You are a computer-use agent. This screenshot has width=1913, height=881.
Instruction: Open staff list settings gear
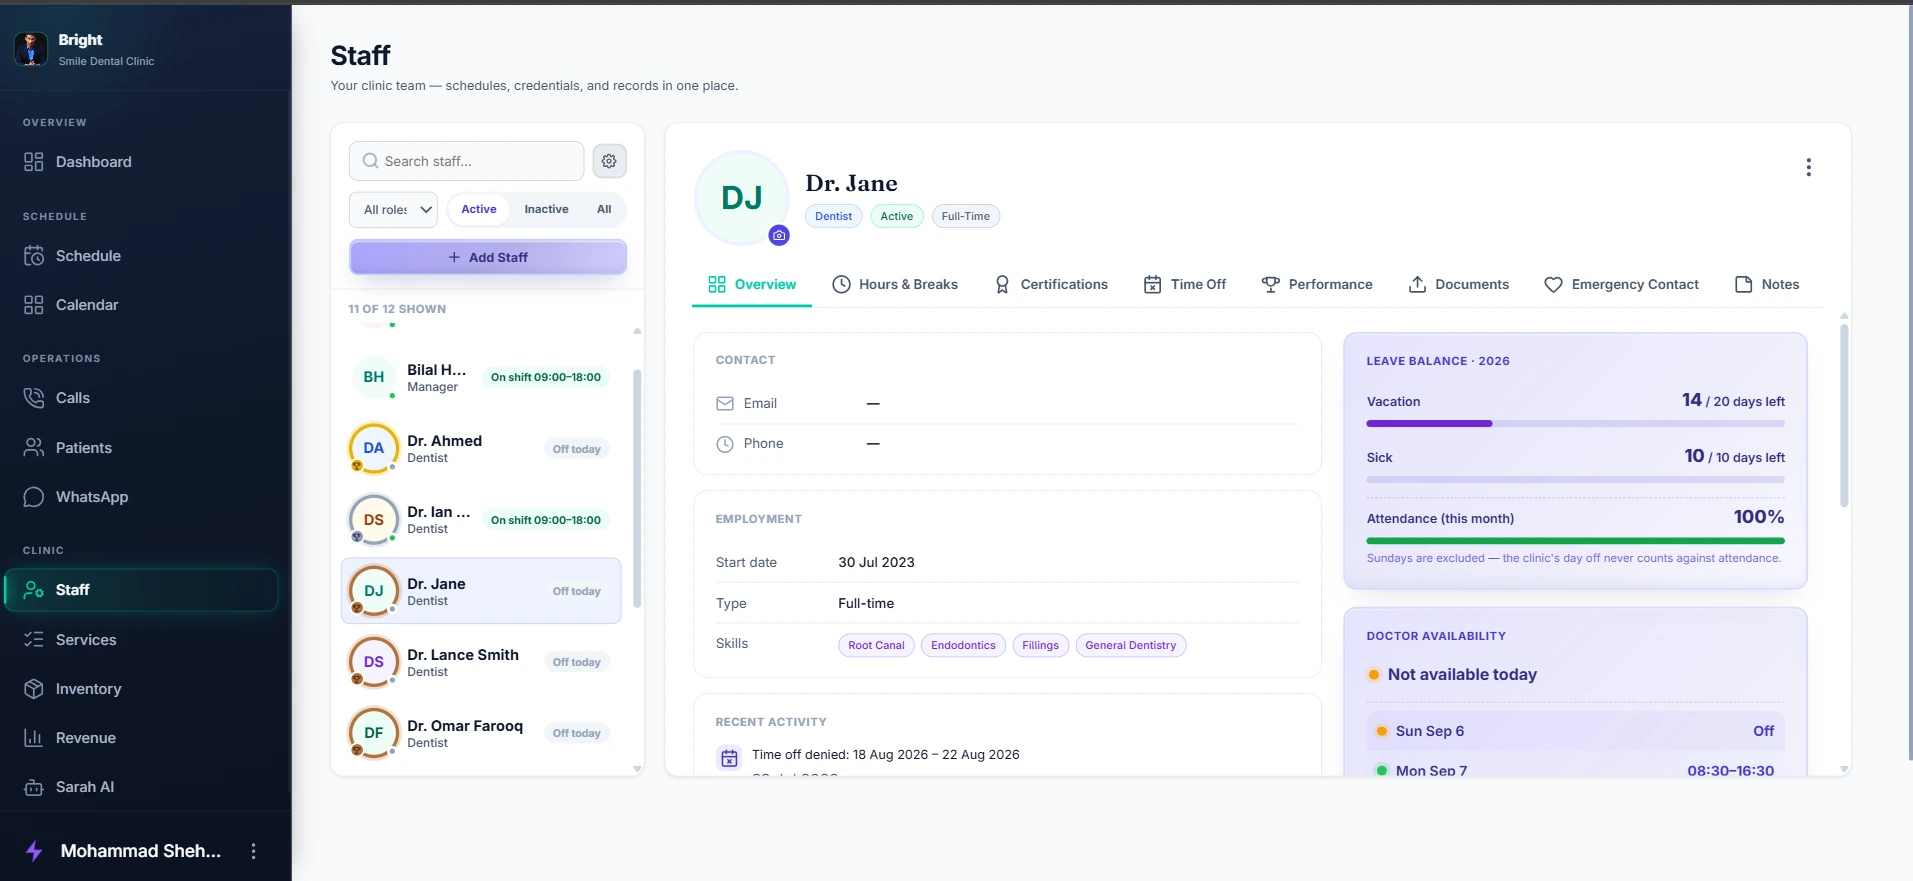(609, 161)
